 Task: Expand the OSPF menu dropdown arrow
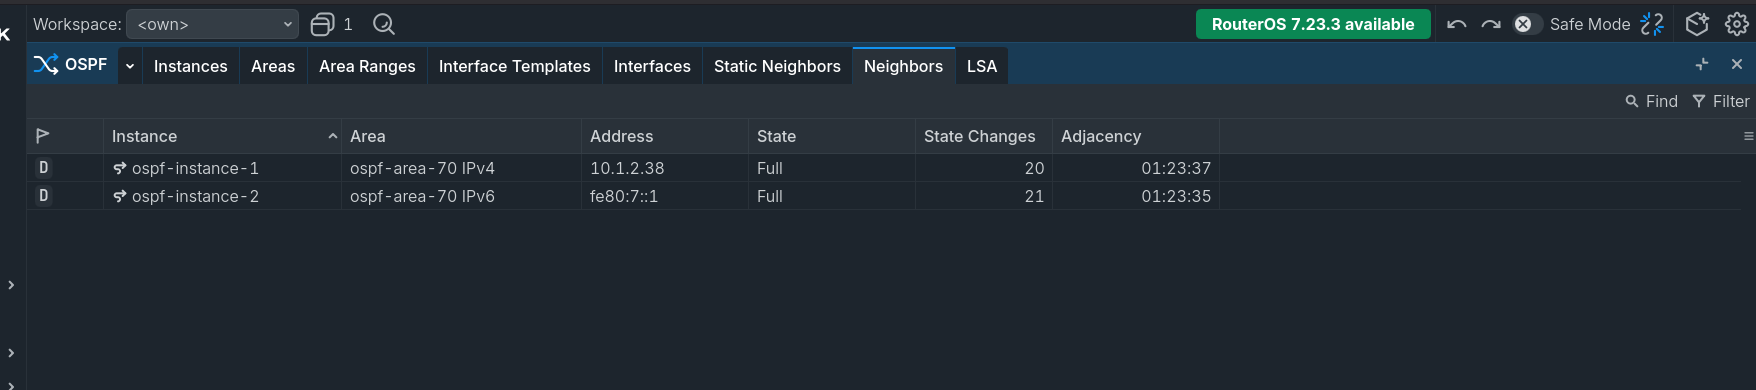(x=130, y=66)
